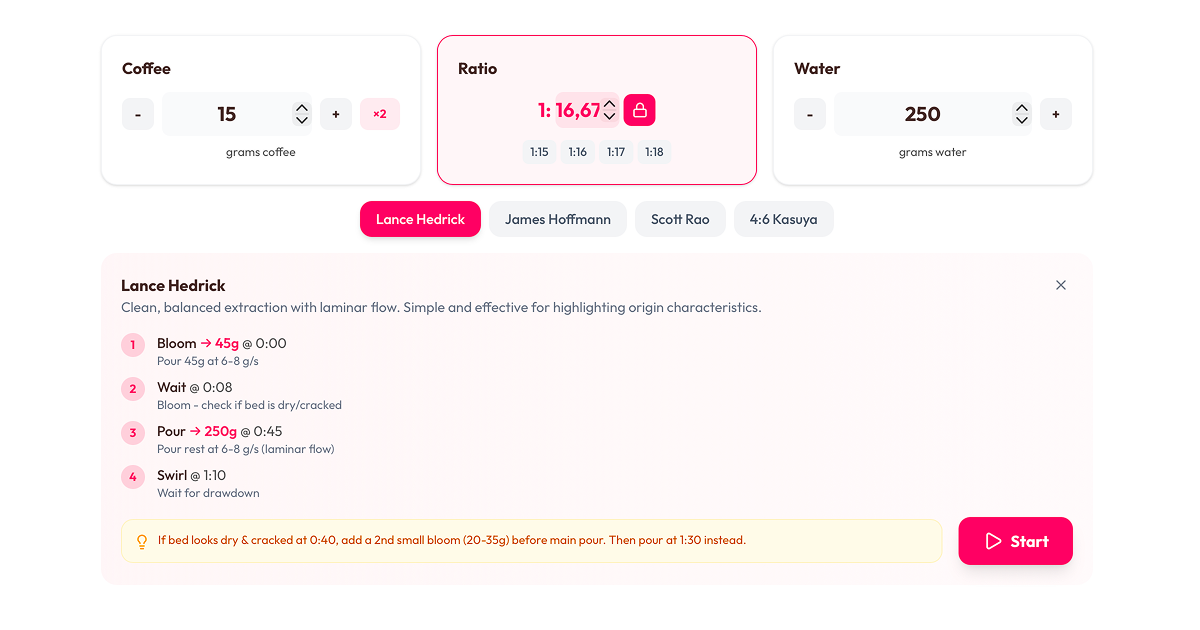
Task: Click the lightbulb tip icon
Action: [x=141, y=540]
